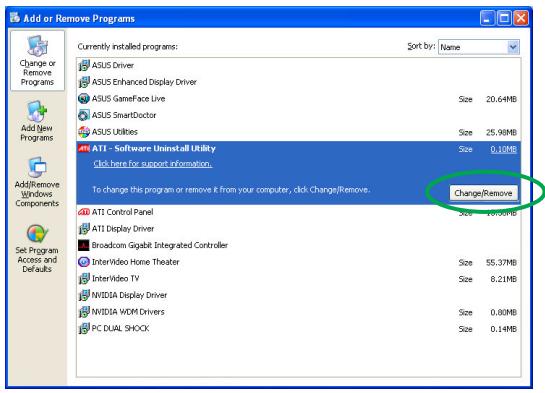Maximize the Add or Remove Programs window
Screen dimensions: 545x393
pyautogui.click(x=504, y=18)
